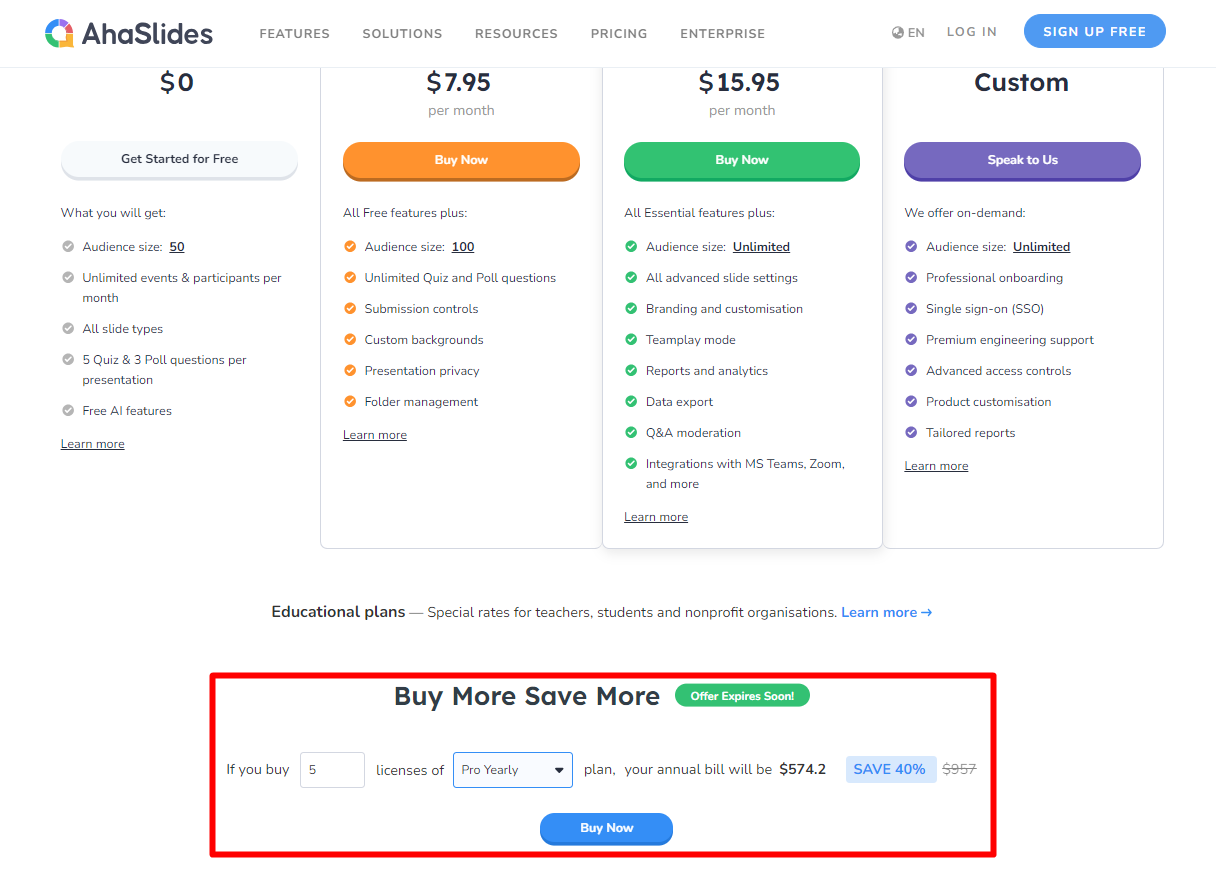Viewport: 1216px width, 873px height.
Task: Open the Pro Yearly plan dropdown
Action: [513, 770]
